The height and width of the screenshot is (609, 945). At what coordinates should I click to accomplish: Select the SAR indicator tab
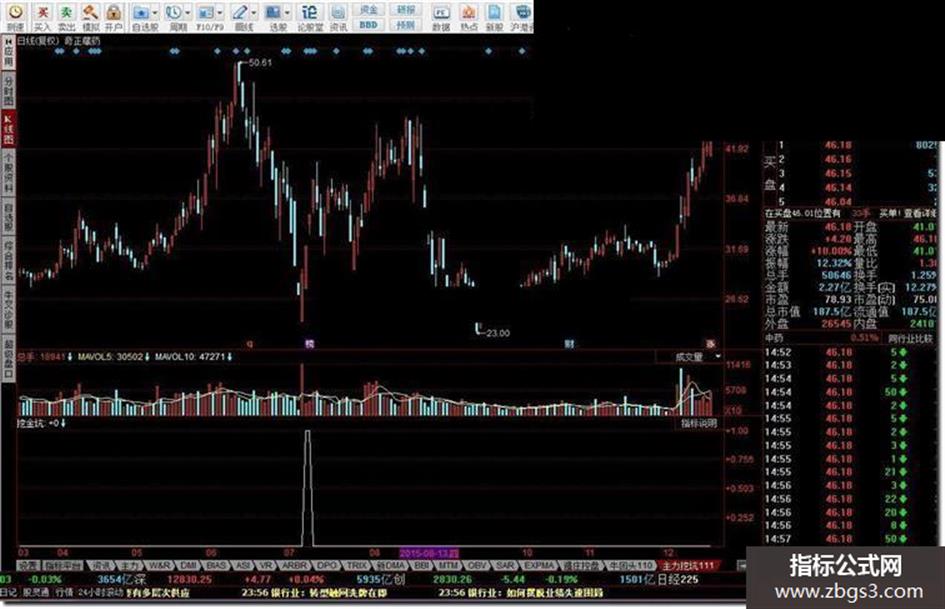point(505,566)
